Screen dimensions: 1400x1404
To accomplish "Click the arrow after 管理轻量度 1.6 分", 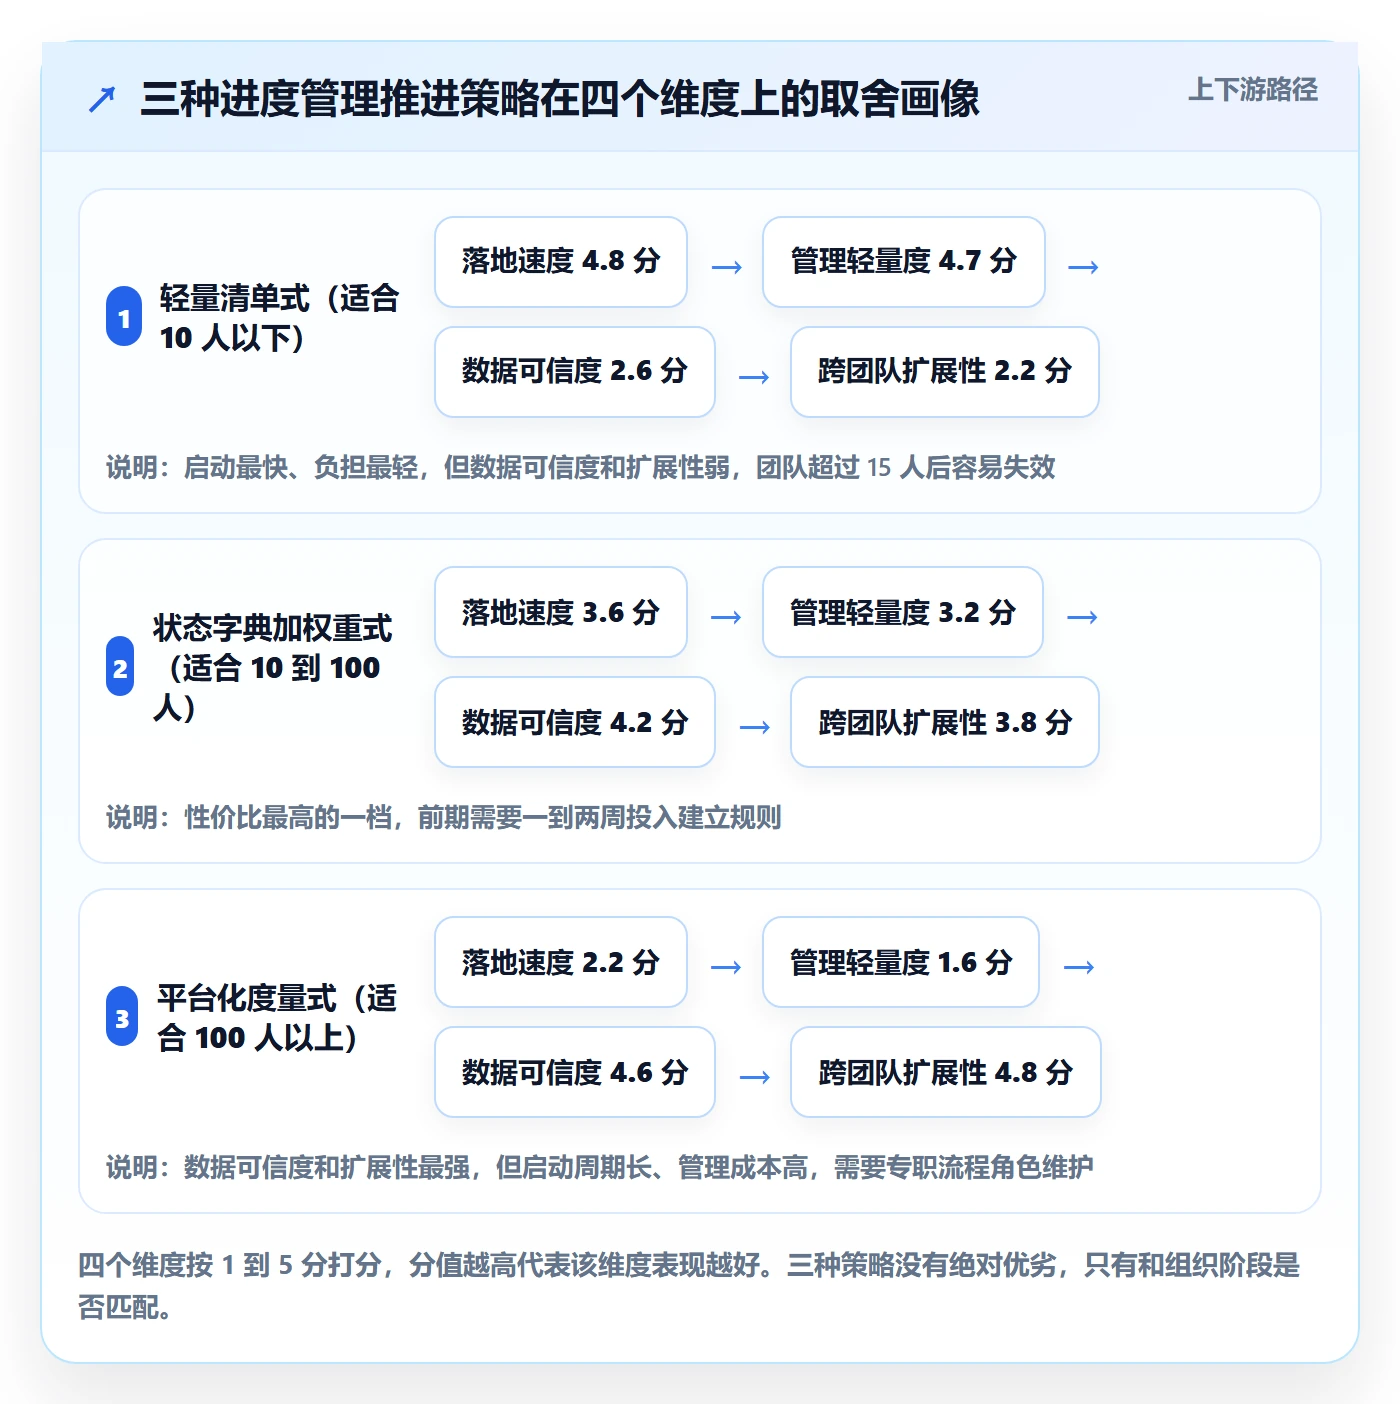I will pos(1079,967).
